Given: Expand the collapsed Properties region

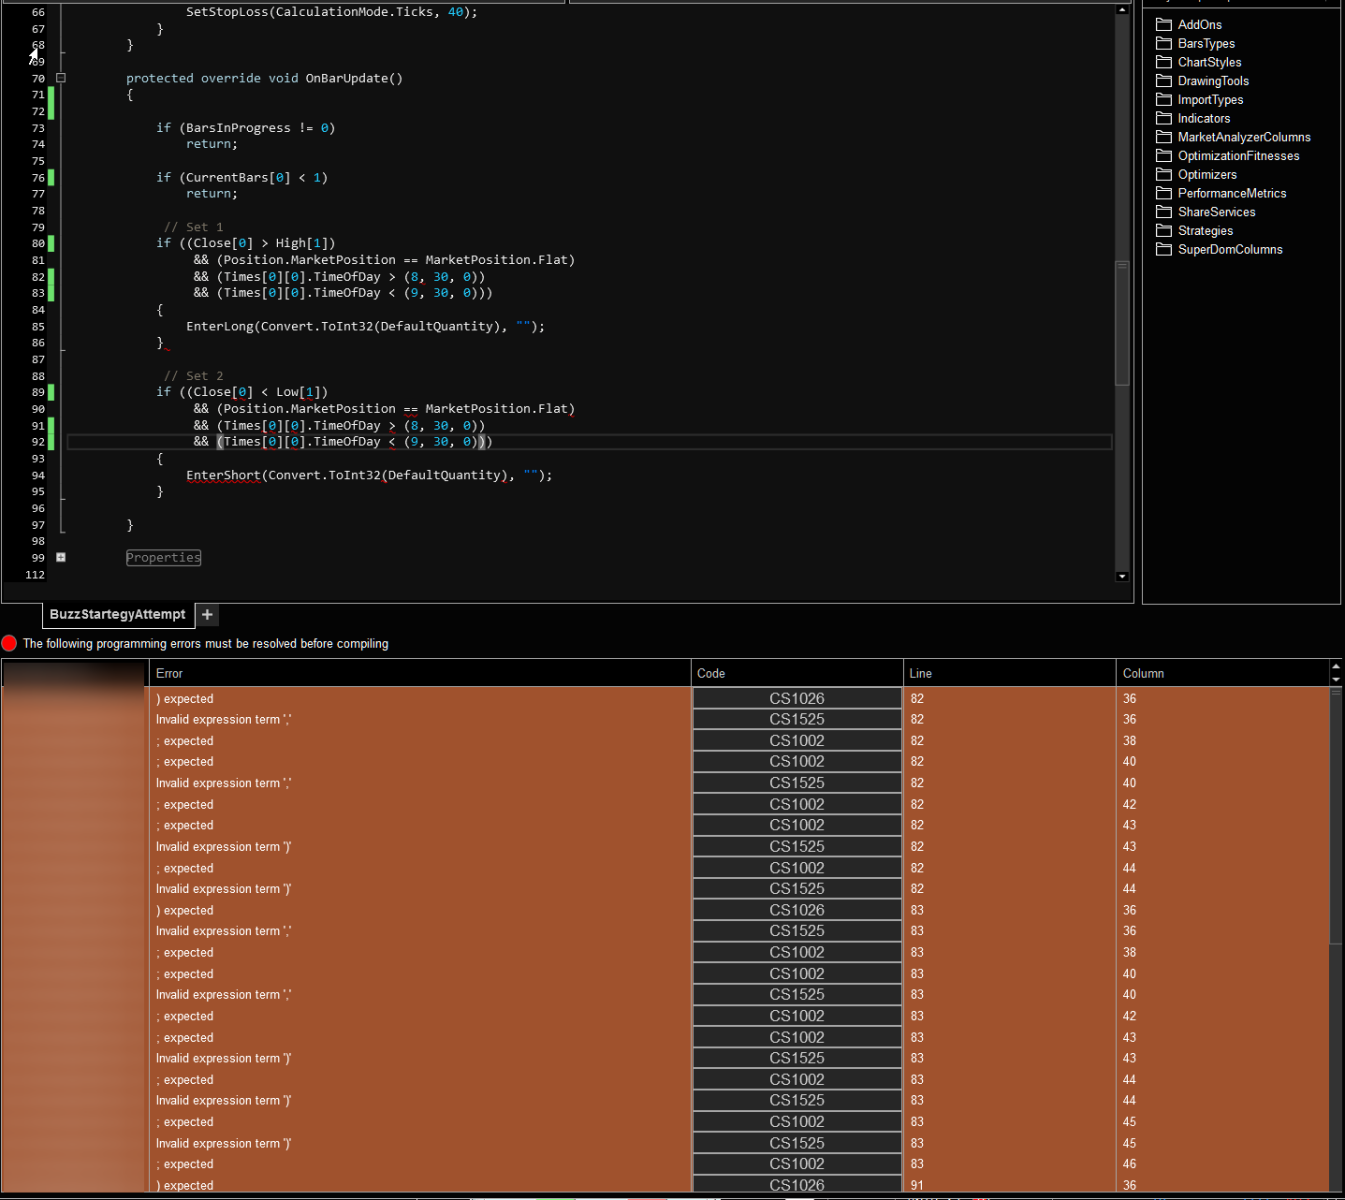Looking at the screenshot, I should pos(61,558).
